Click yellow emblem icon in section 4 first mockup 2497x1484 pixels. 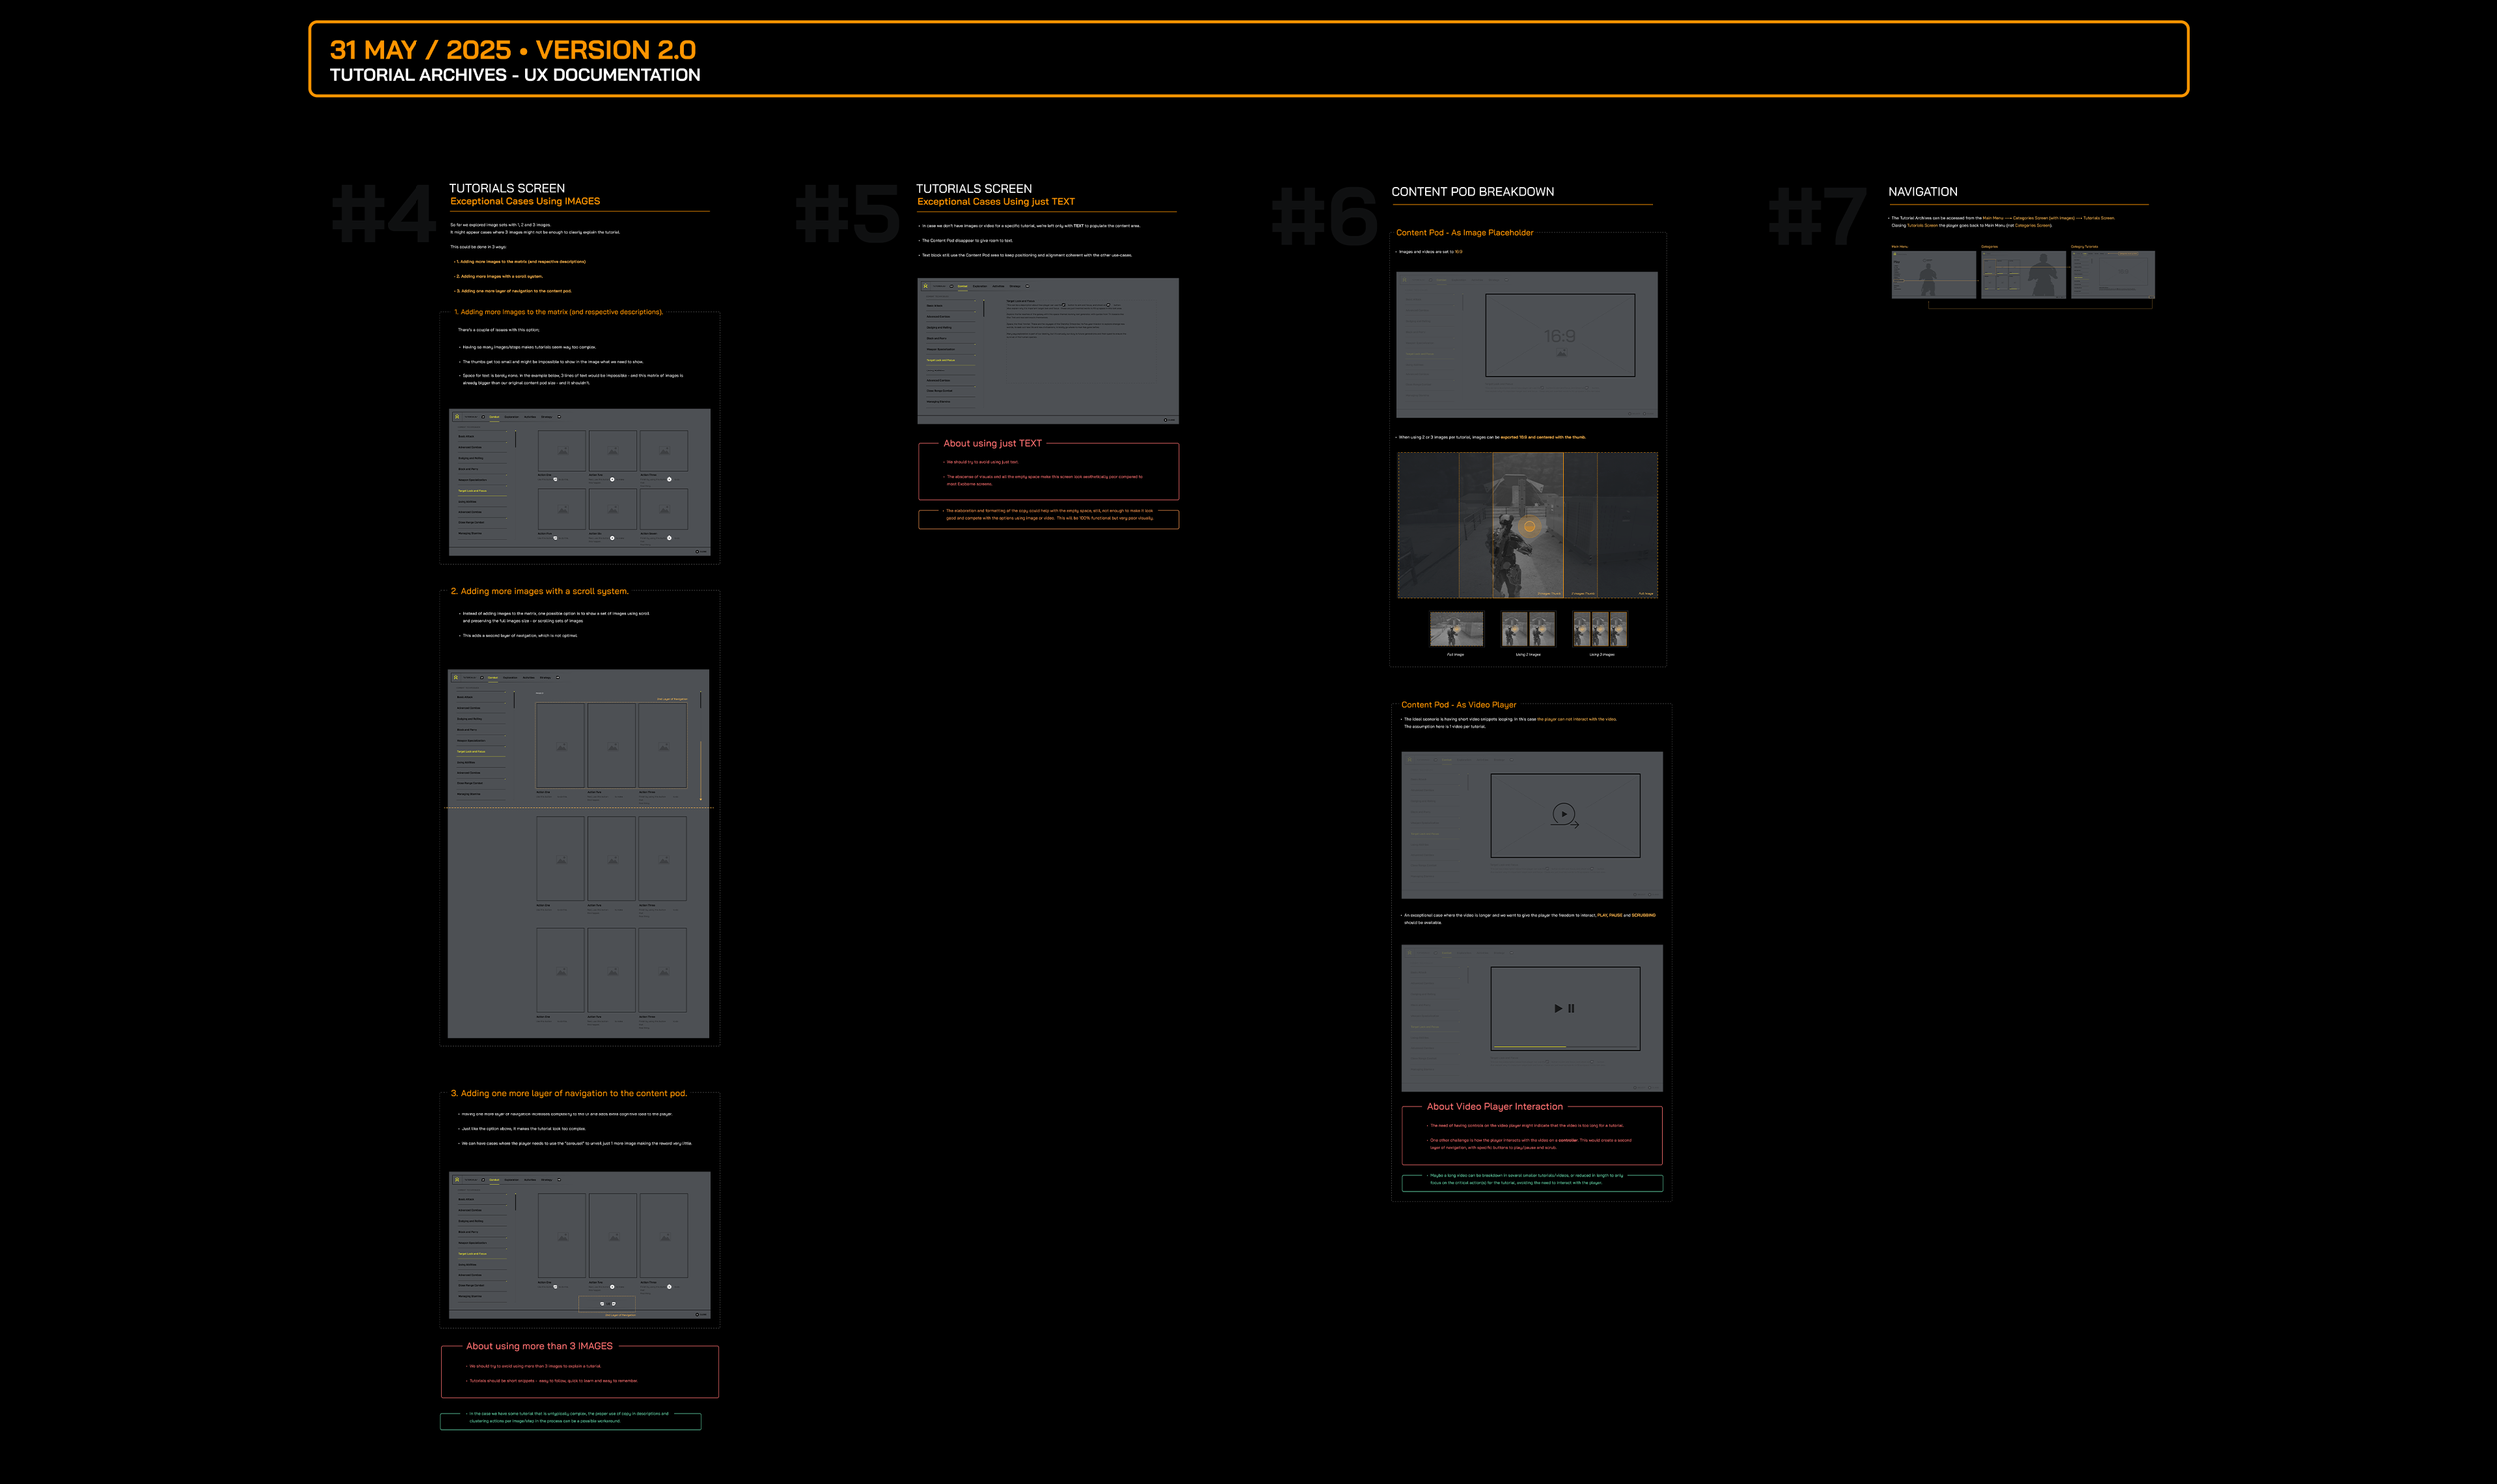(x=458, y=418)
